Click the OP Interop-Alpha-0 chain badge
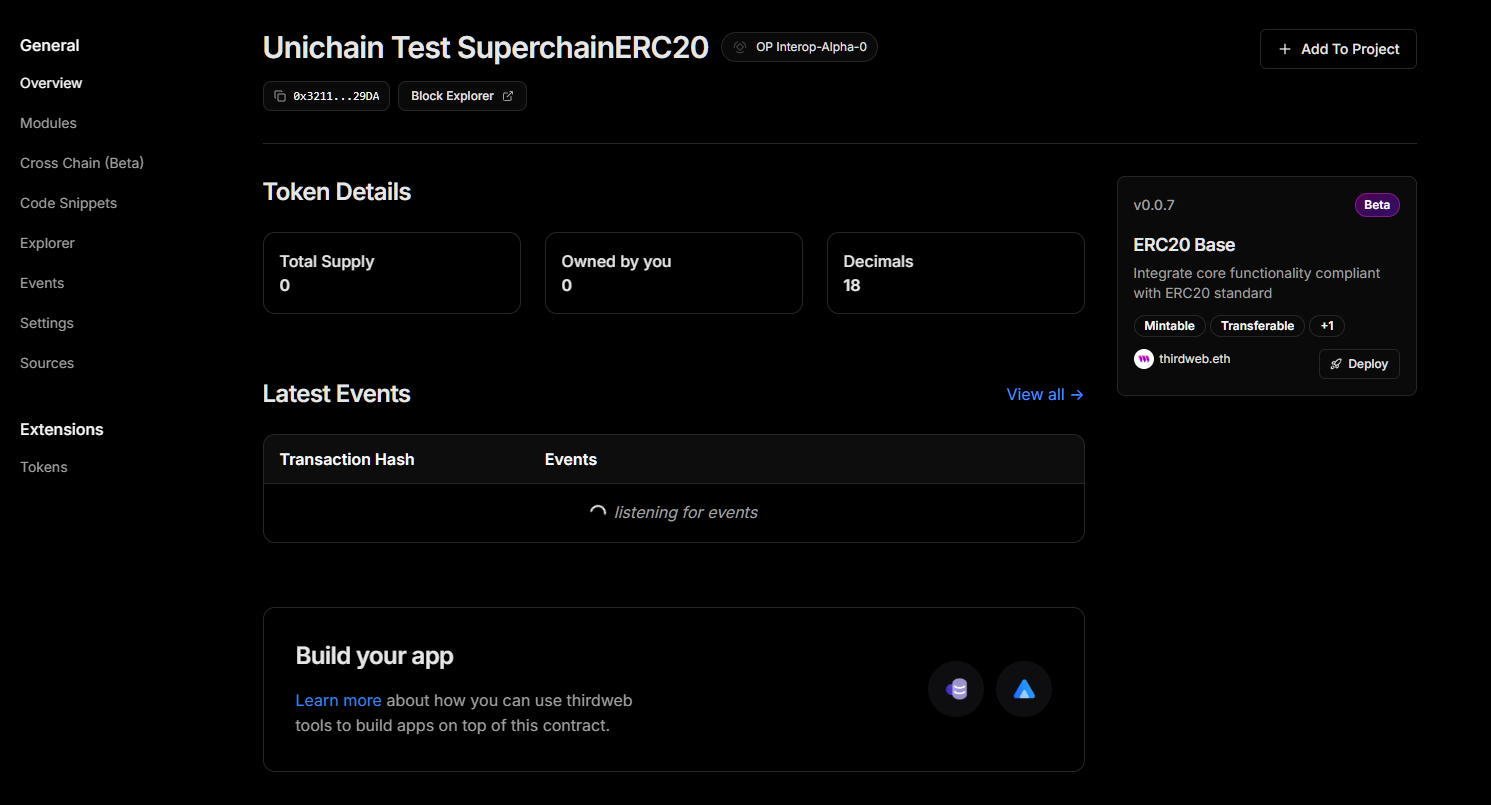 (799, 47)
